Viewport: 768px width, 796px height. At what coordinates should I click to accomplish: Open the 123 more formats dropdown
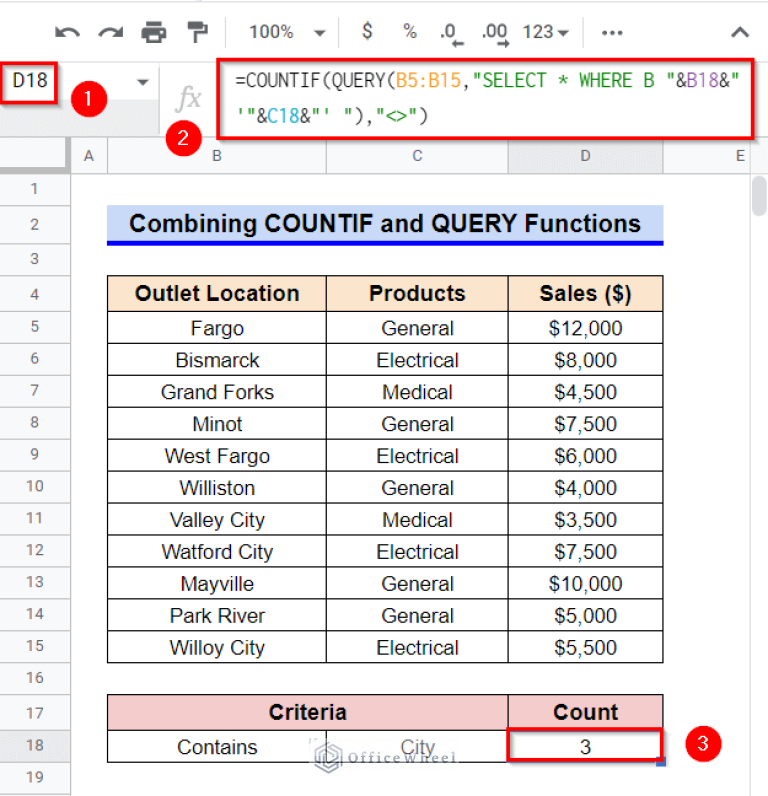tap(544, 32)
